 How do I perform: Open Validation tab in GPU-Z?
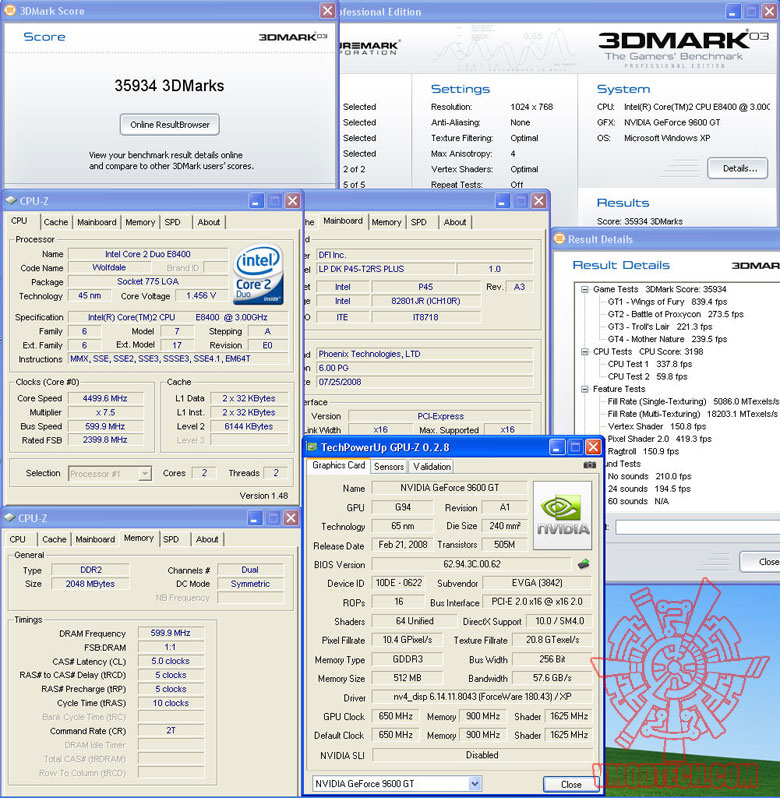(431, 466)
